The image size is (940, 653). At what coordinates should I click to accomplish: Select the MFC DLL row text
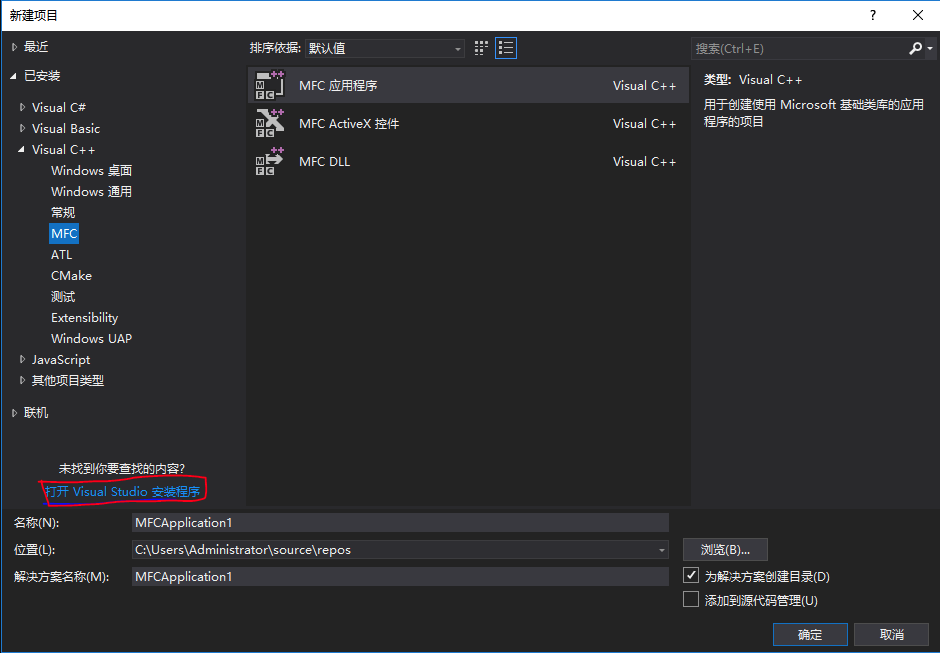click(x=324, y=161)
